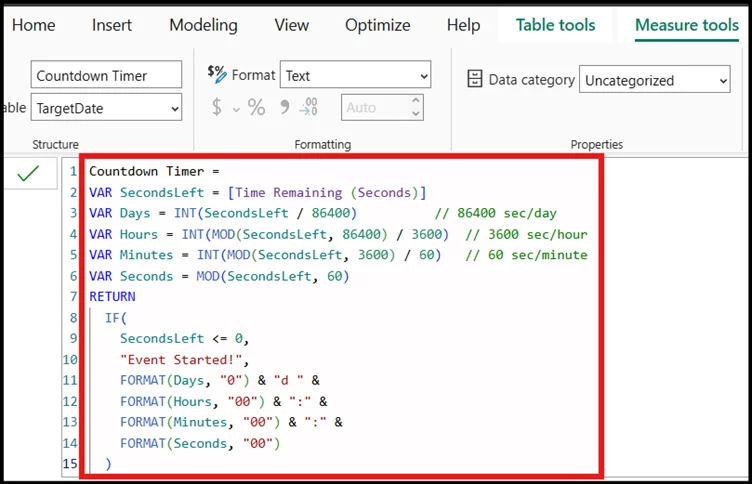Viewport: 752px width, 484px height.
Task: Click the green checkmark to commit formula
Action: click(28, 174)
